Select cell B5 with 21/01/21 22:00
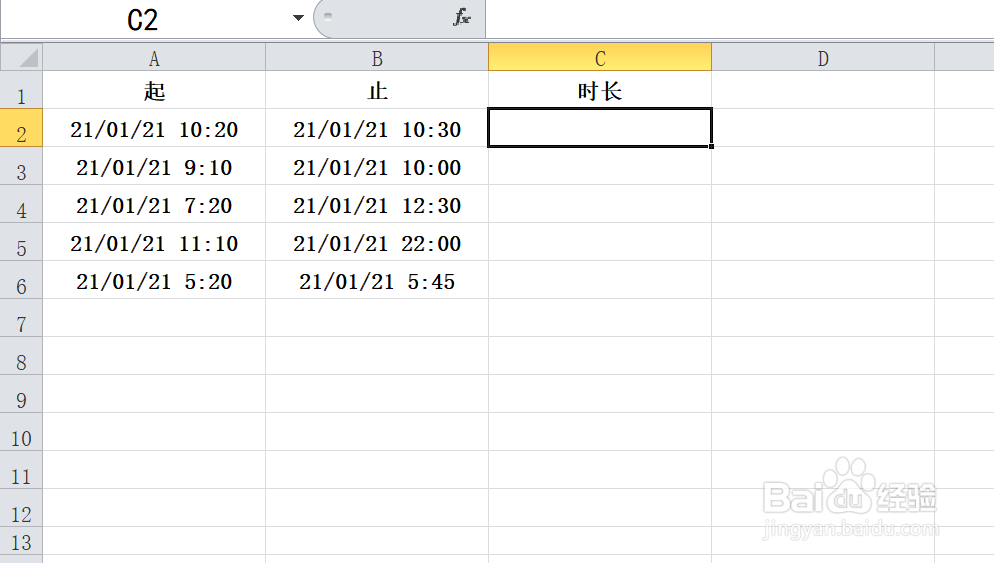This screenshot has height=563, width=994. [377, 243]
